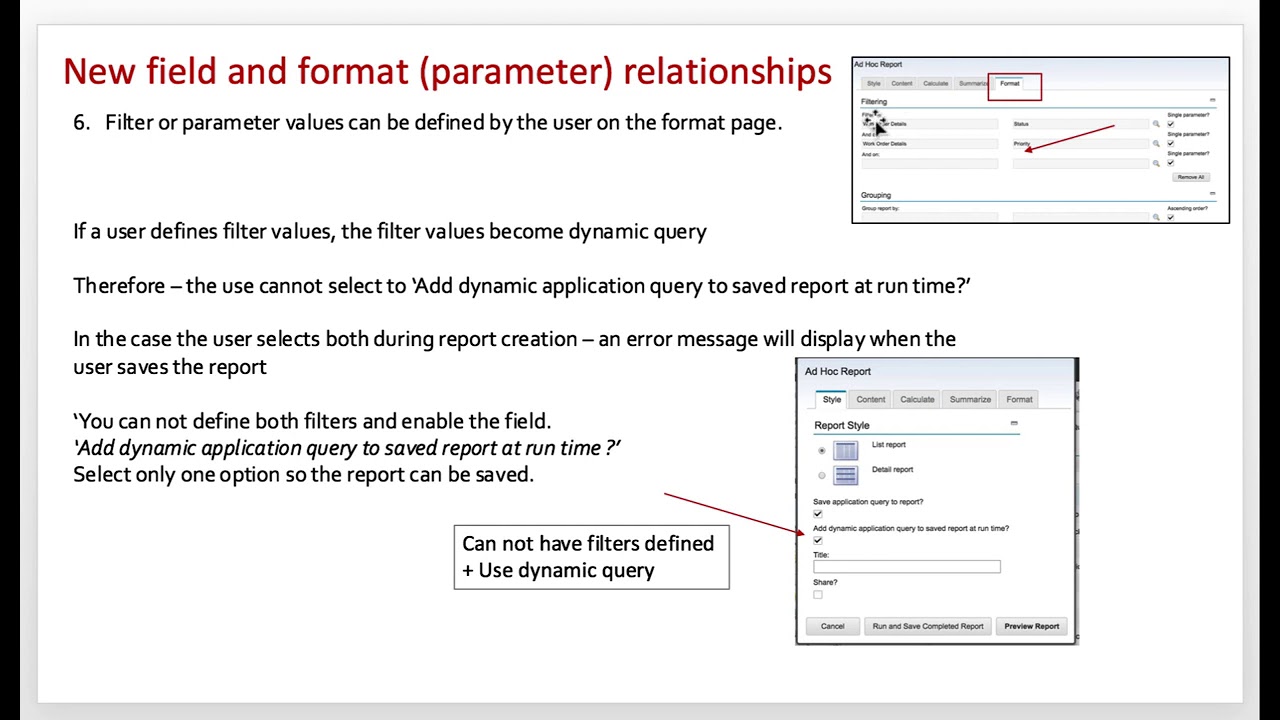This screenshot has height=720, width=1280.
Task: Click the Status filter field
Action: (1081, 124)
